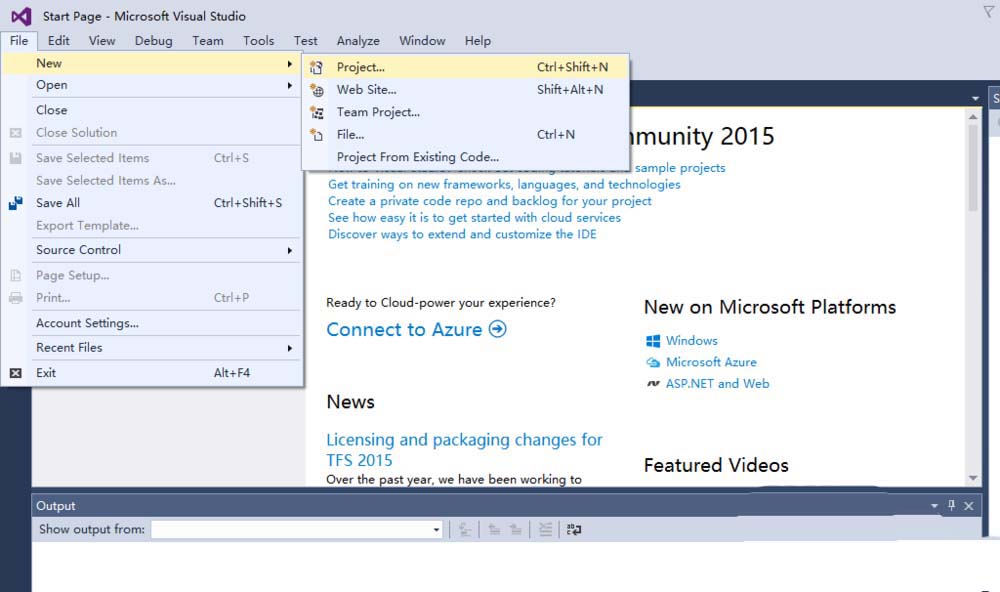Click the new File icon in submenu
Image resolution: width=1000 pixels, height=592 pixels.
pyautogui.click(x=317, y=135)
